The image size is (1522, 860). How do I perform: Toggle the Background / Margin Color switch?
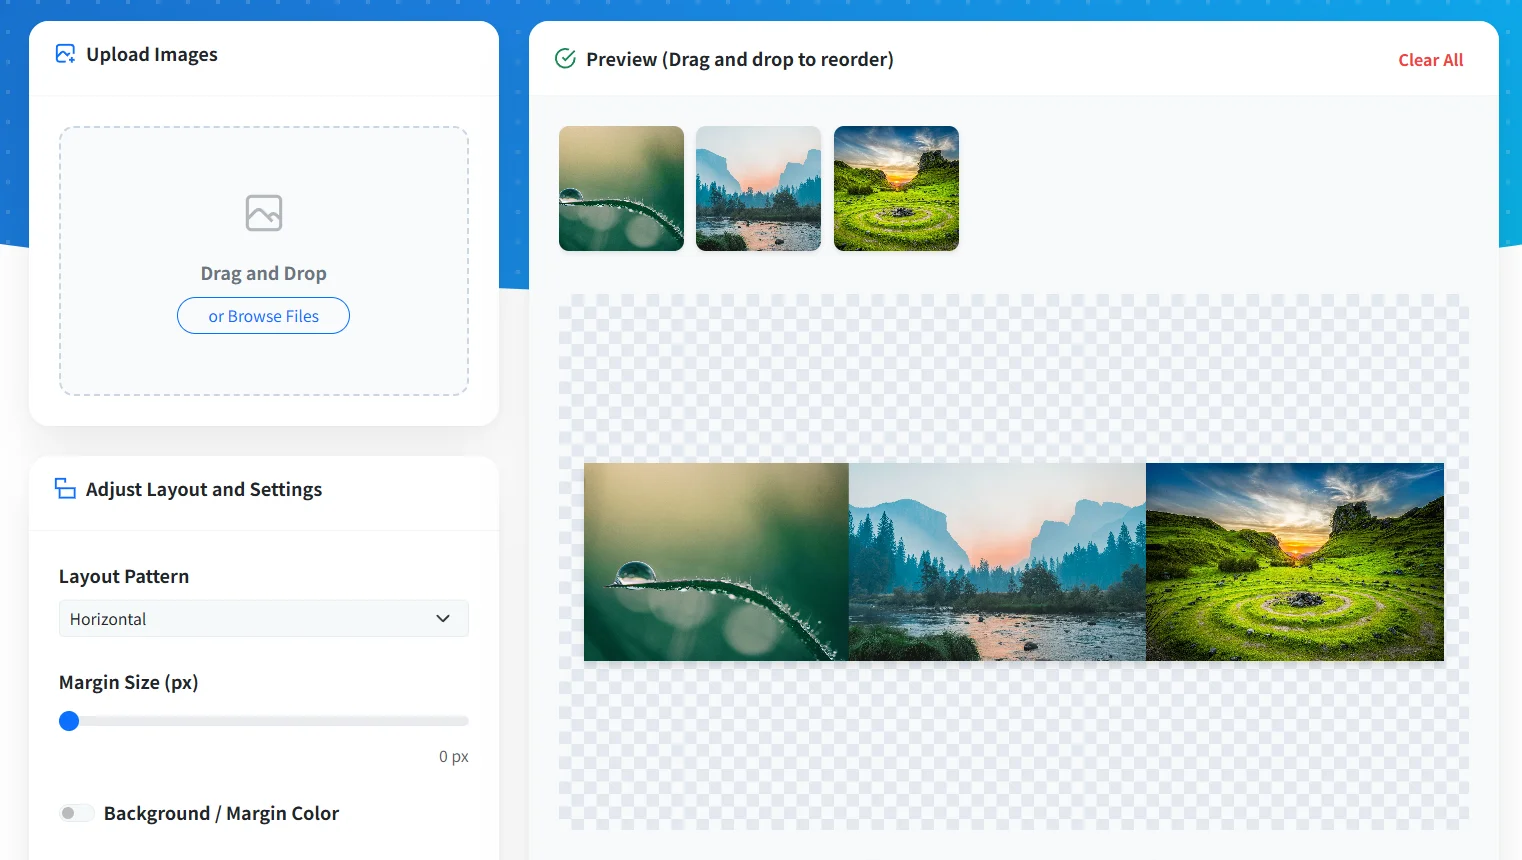(76, 813)
